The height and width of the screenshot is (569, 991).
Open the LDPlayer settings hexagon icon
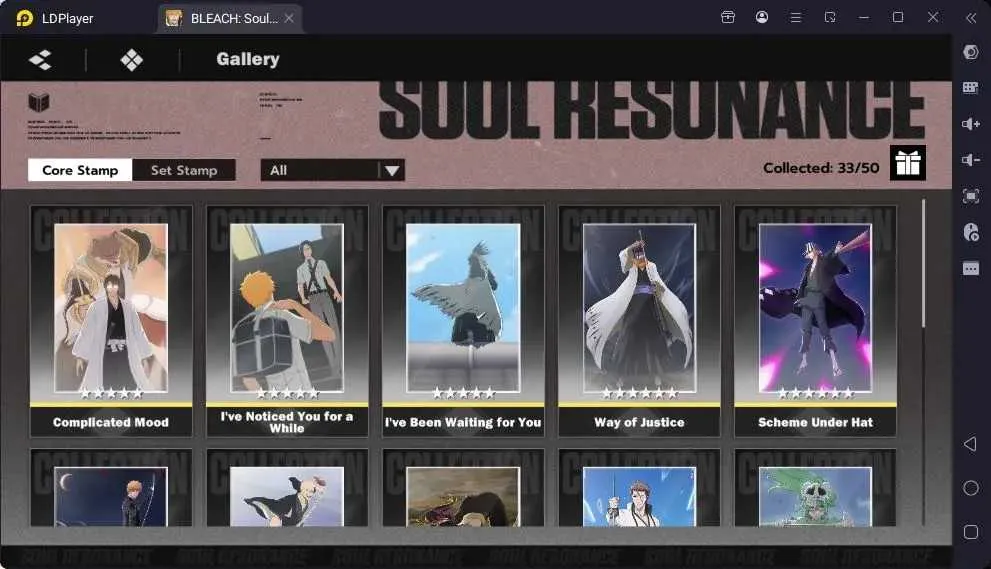971,52
